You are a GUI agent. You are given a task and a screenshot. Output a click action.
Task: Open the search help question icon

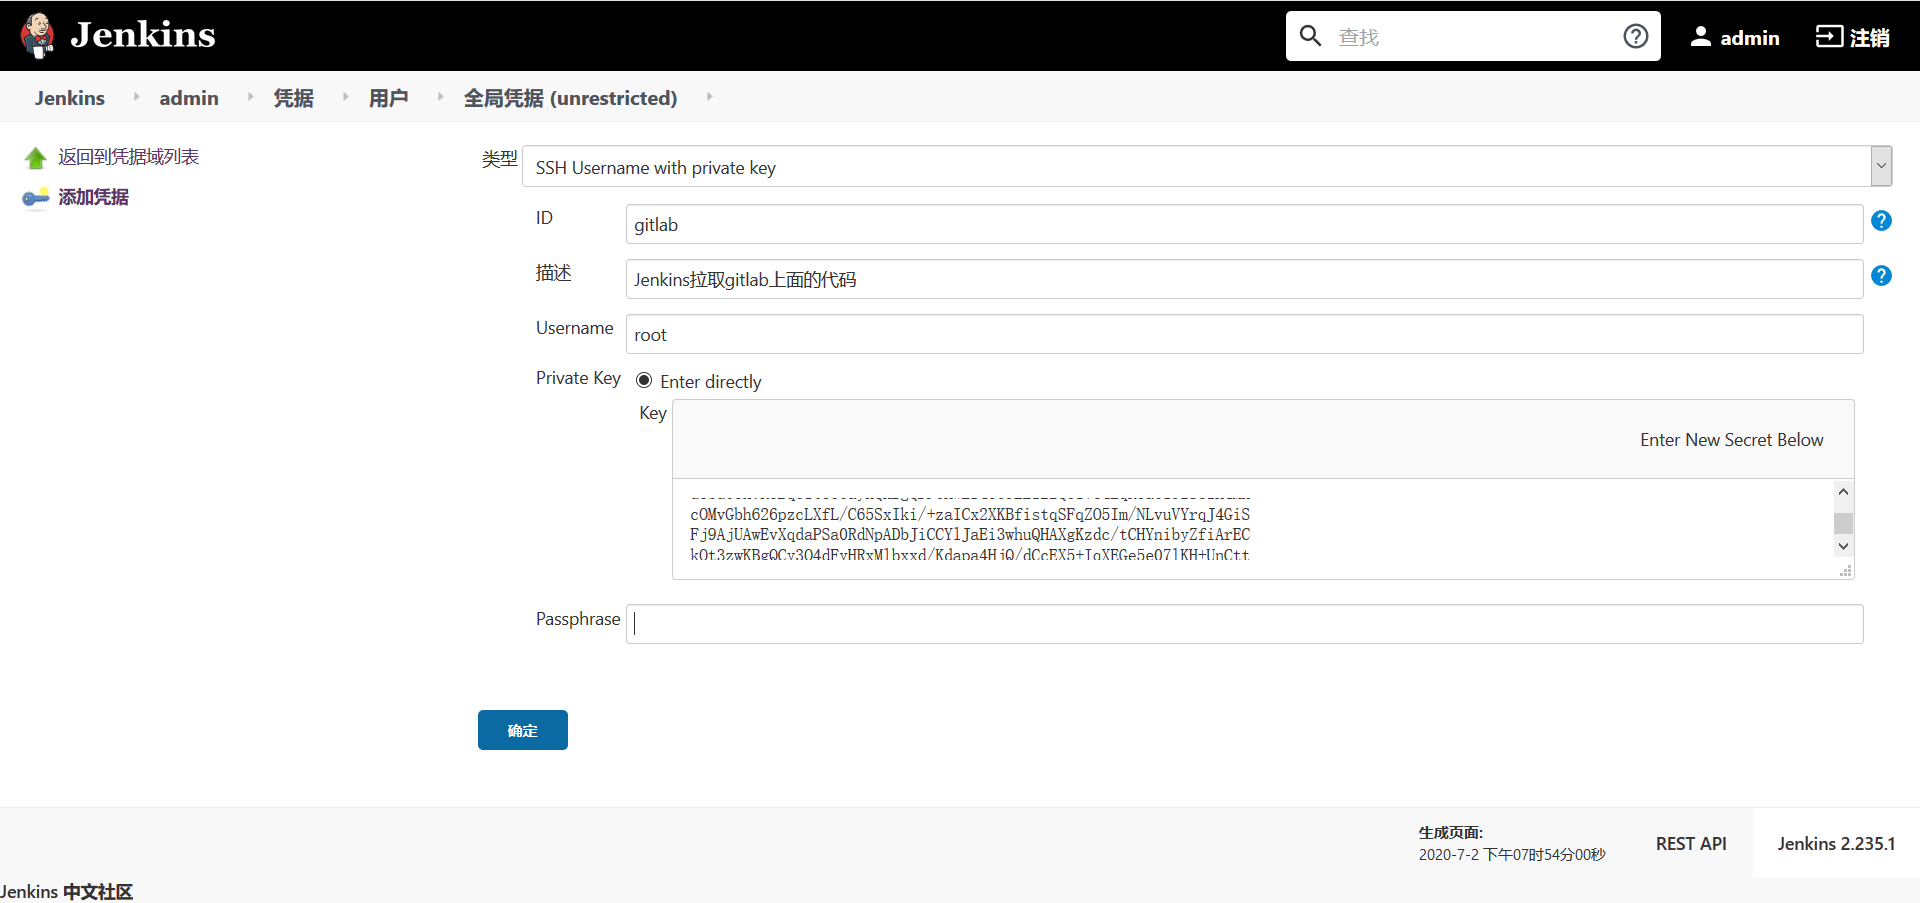[x=1636, y=36]
